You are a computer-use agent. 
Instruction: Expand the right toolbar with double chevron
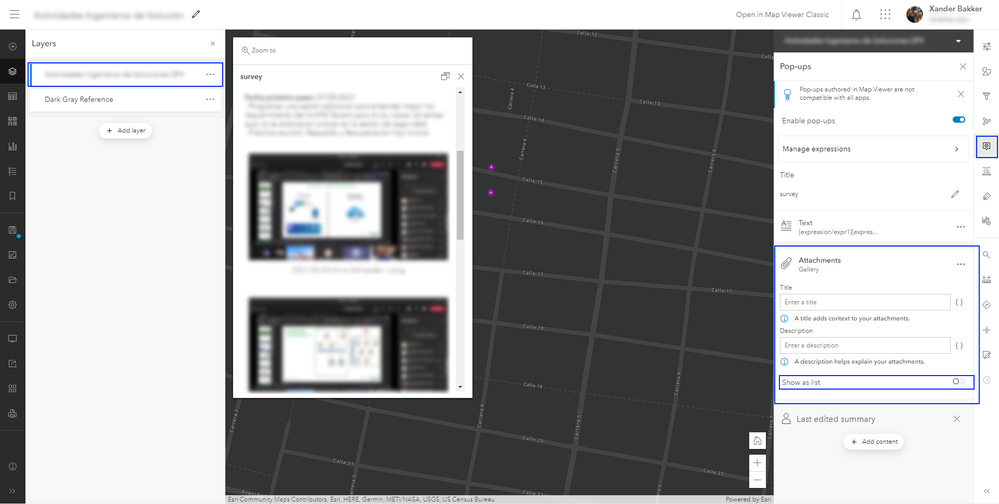pos(986,491)
